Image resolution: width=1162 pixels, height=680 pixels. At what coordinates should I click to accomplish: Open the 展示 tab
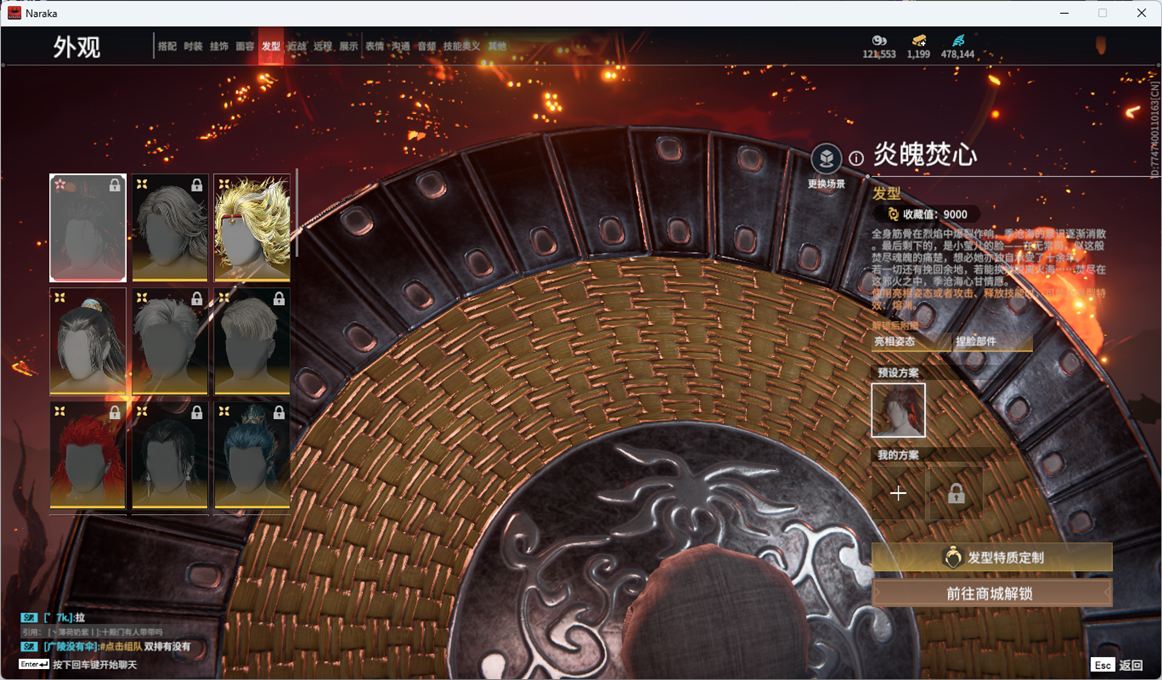coord(348,46)
